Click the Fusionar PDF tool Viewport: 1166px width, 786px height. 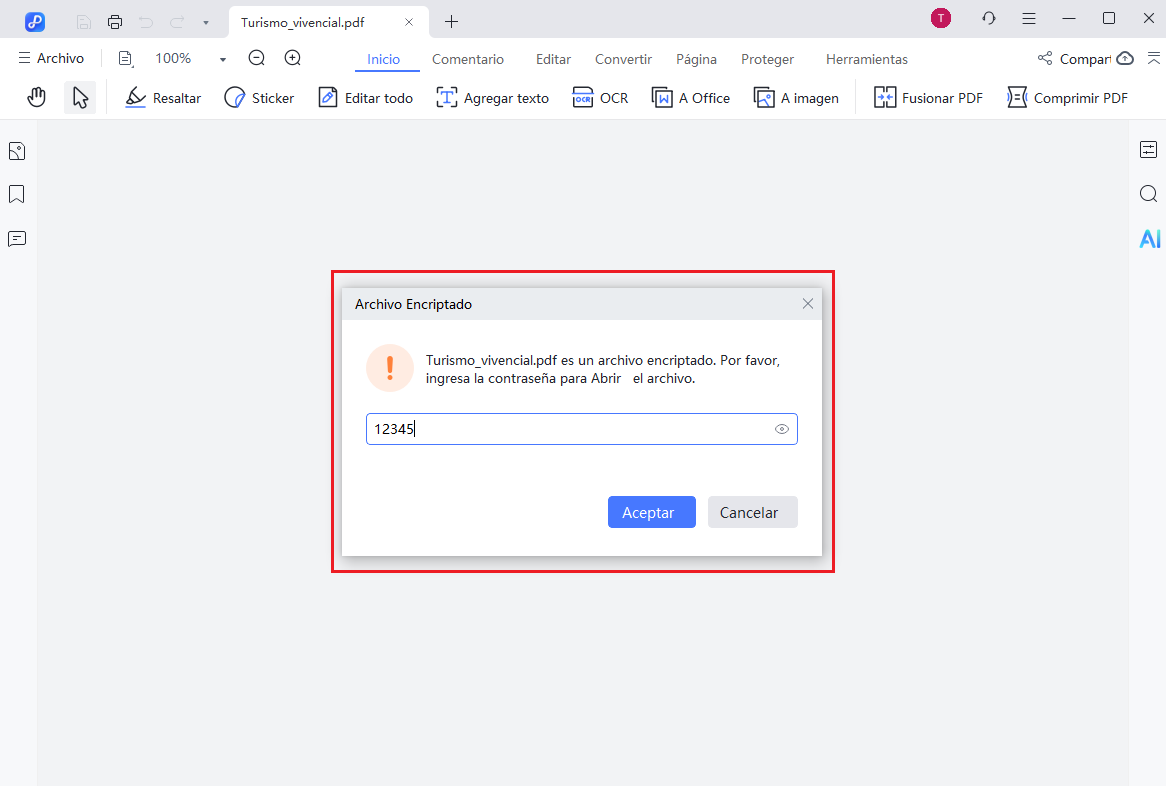[x=928, y=97]
